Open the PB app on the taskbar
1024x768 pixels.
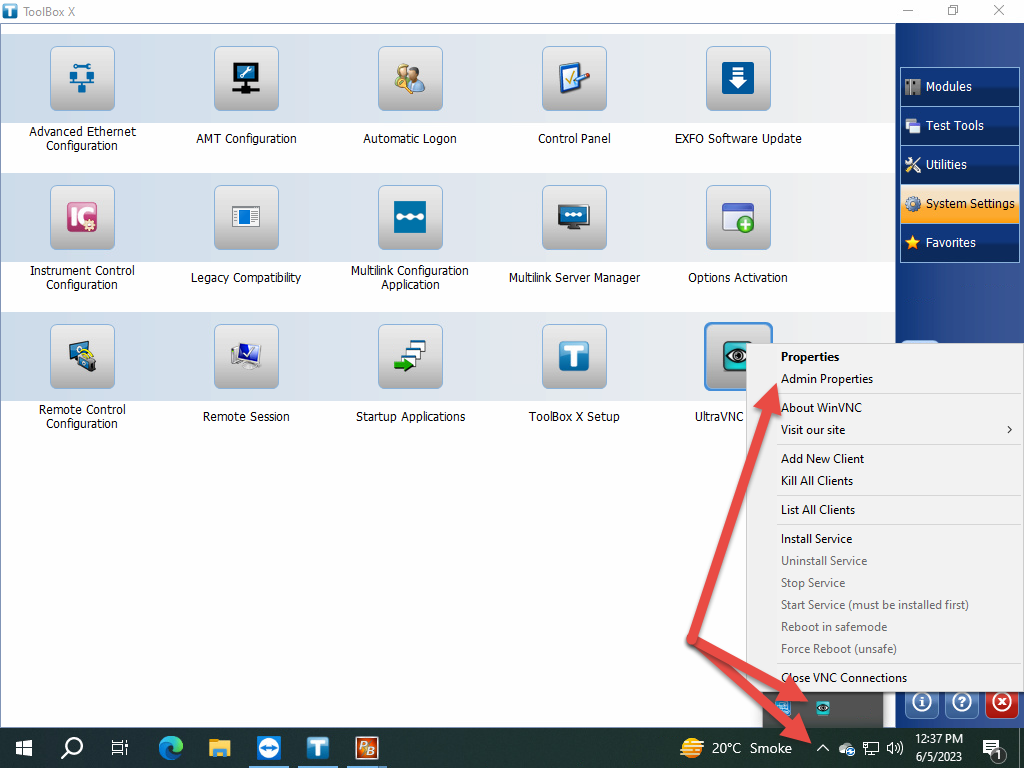coord(366,748)
